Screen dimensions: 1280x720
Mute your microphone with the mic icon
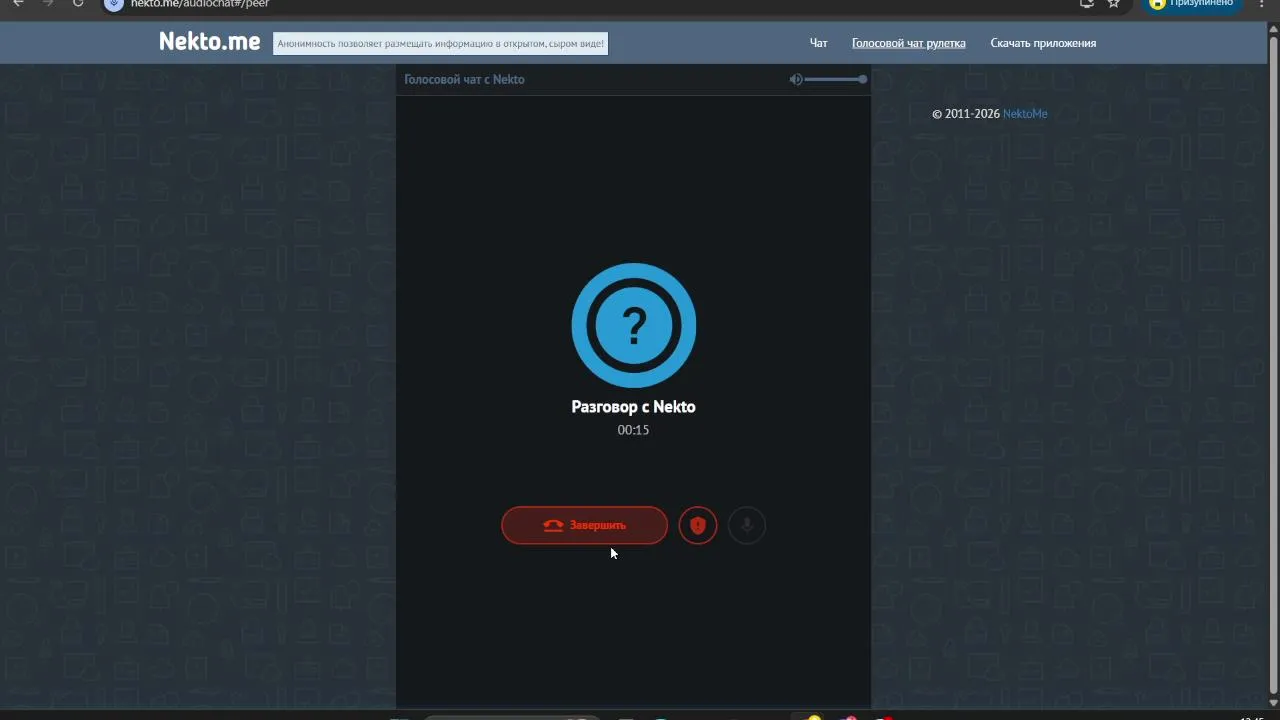[746, 525]
